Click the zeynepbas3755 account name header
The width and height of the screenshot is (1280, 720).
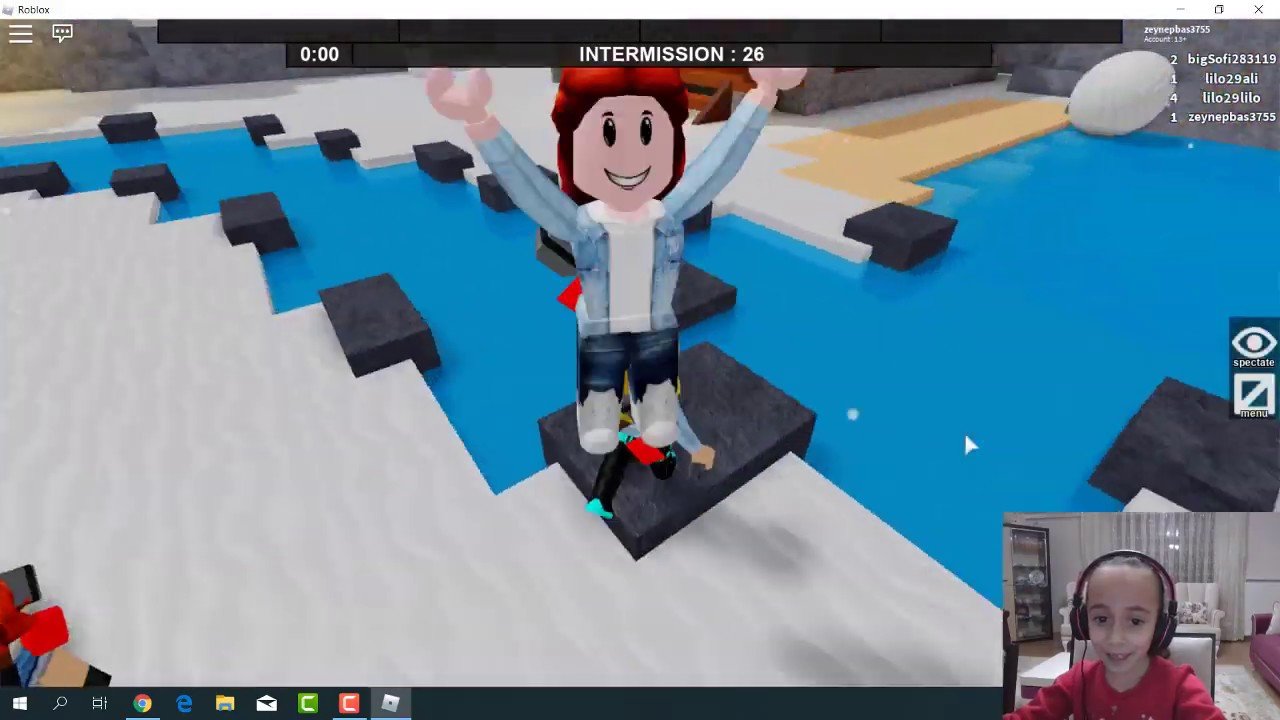(x=1176, y=30)
